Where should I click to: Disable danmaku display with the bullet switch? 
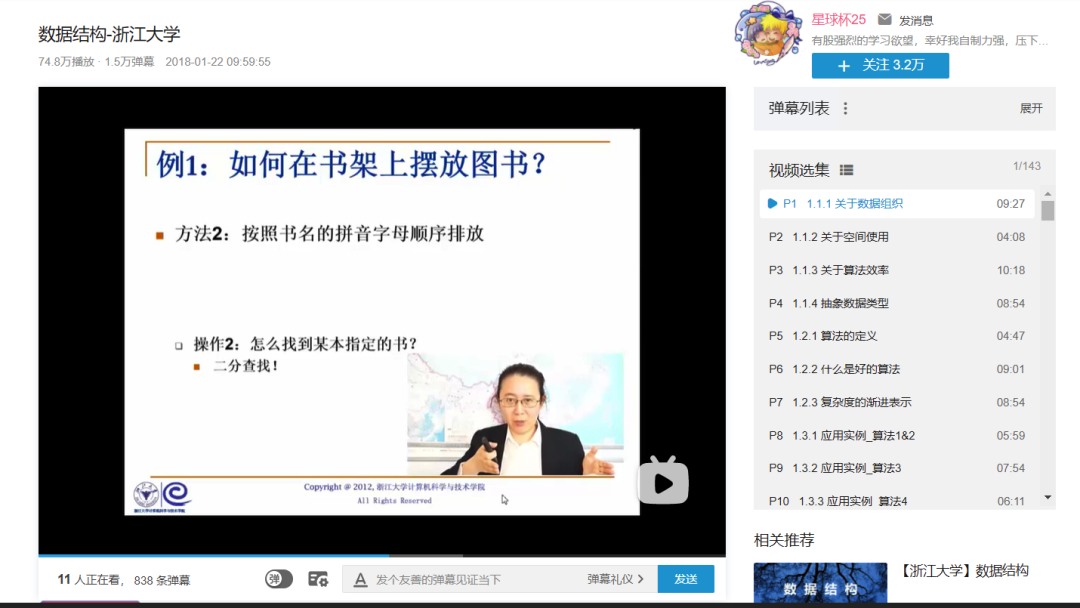[x=278, y=578]
